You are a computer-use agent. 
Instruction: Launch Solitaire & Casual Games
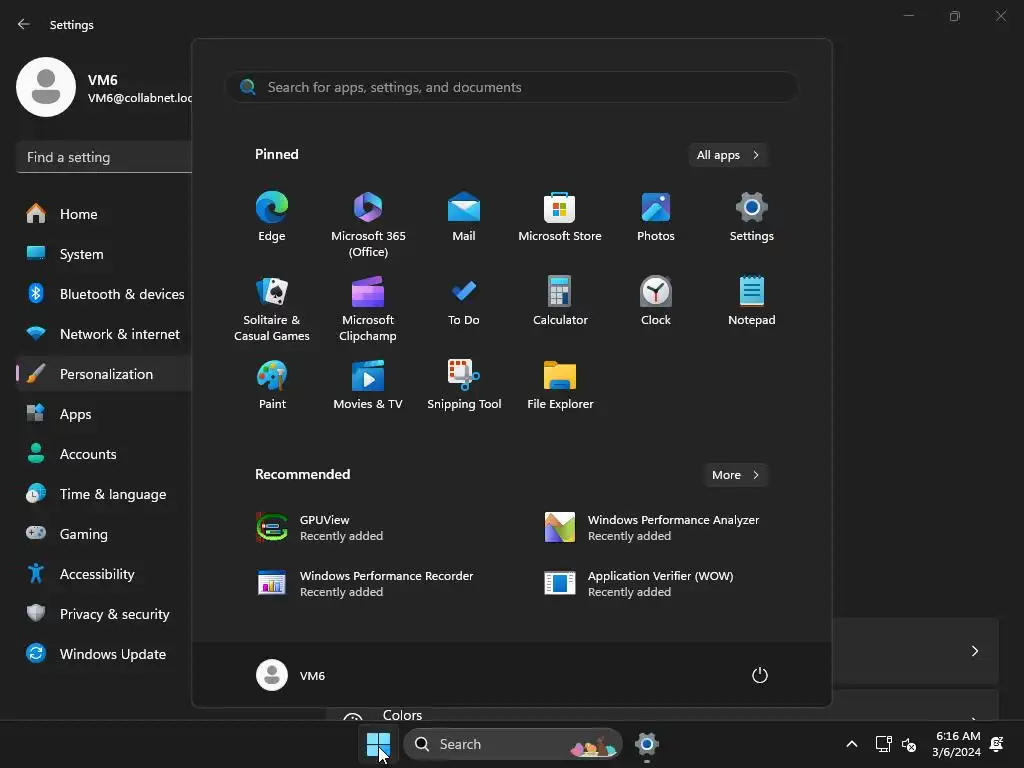(272, 309)
